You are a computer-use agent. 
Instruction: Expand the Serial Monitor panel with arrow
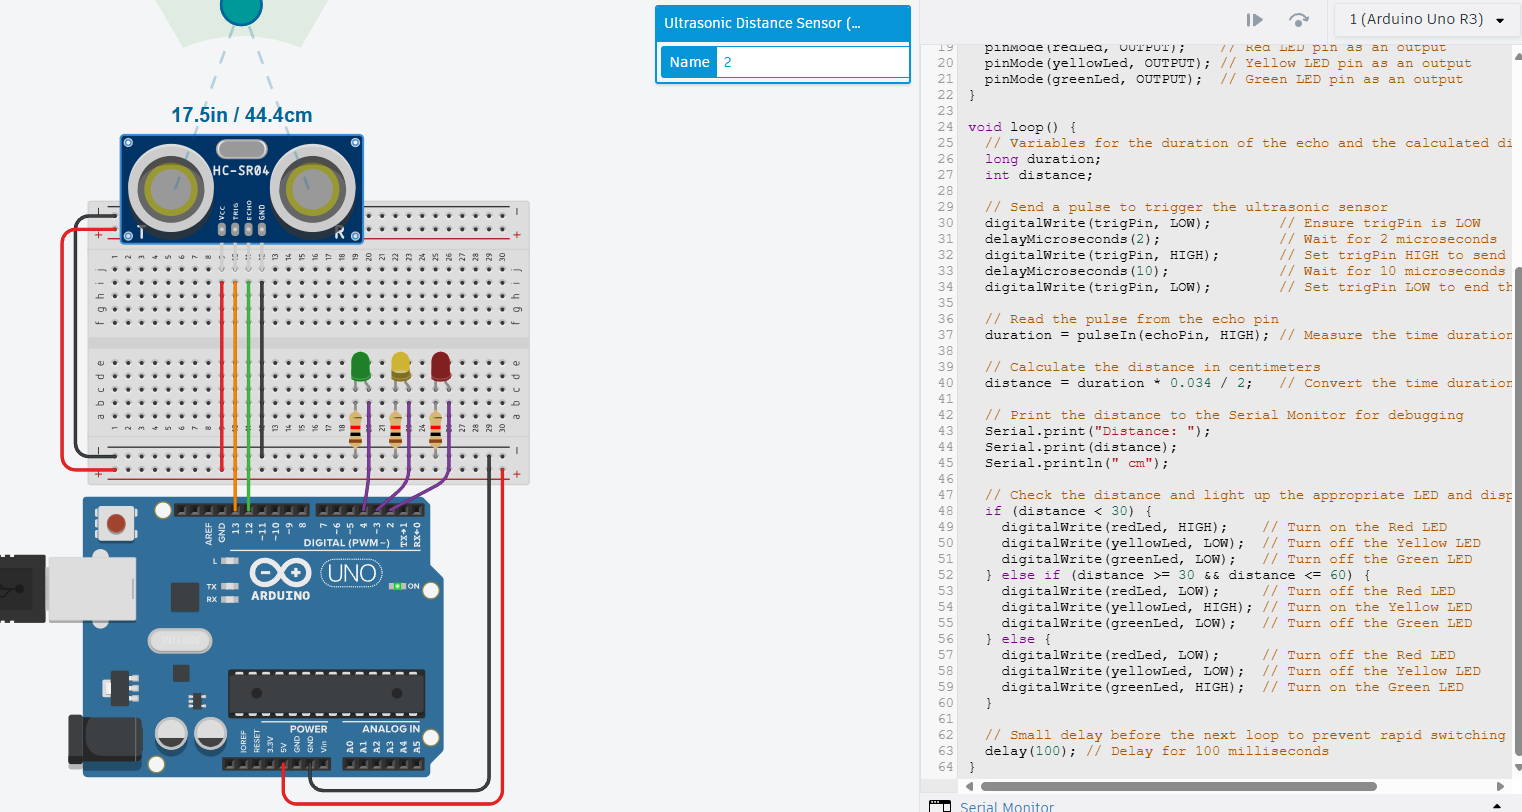[x=1498, y=806]
